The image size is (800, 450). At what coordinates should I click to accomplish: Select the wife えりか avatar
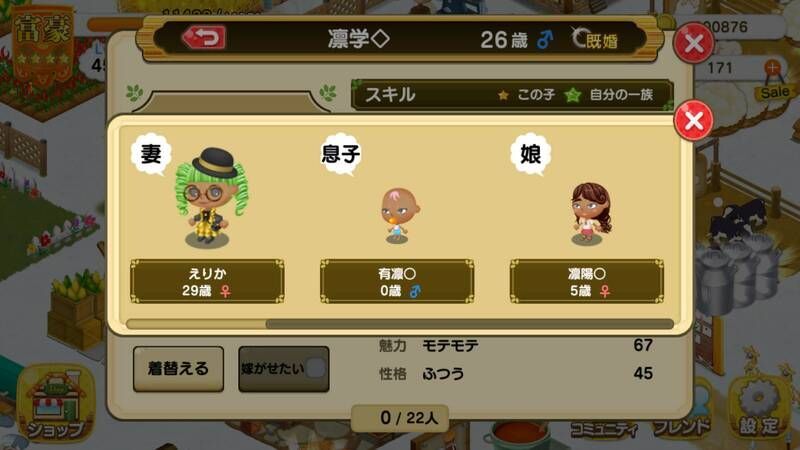[x=212, y=198]
